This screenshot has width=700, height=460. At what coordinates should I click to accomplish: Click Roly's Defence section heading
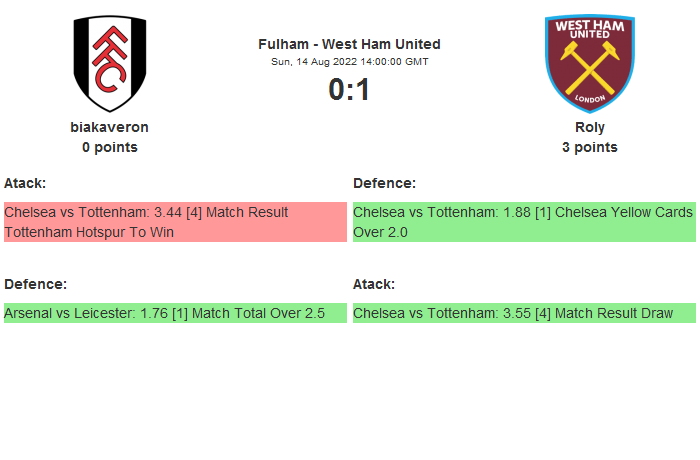pos(384,183)
